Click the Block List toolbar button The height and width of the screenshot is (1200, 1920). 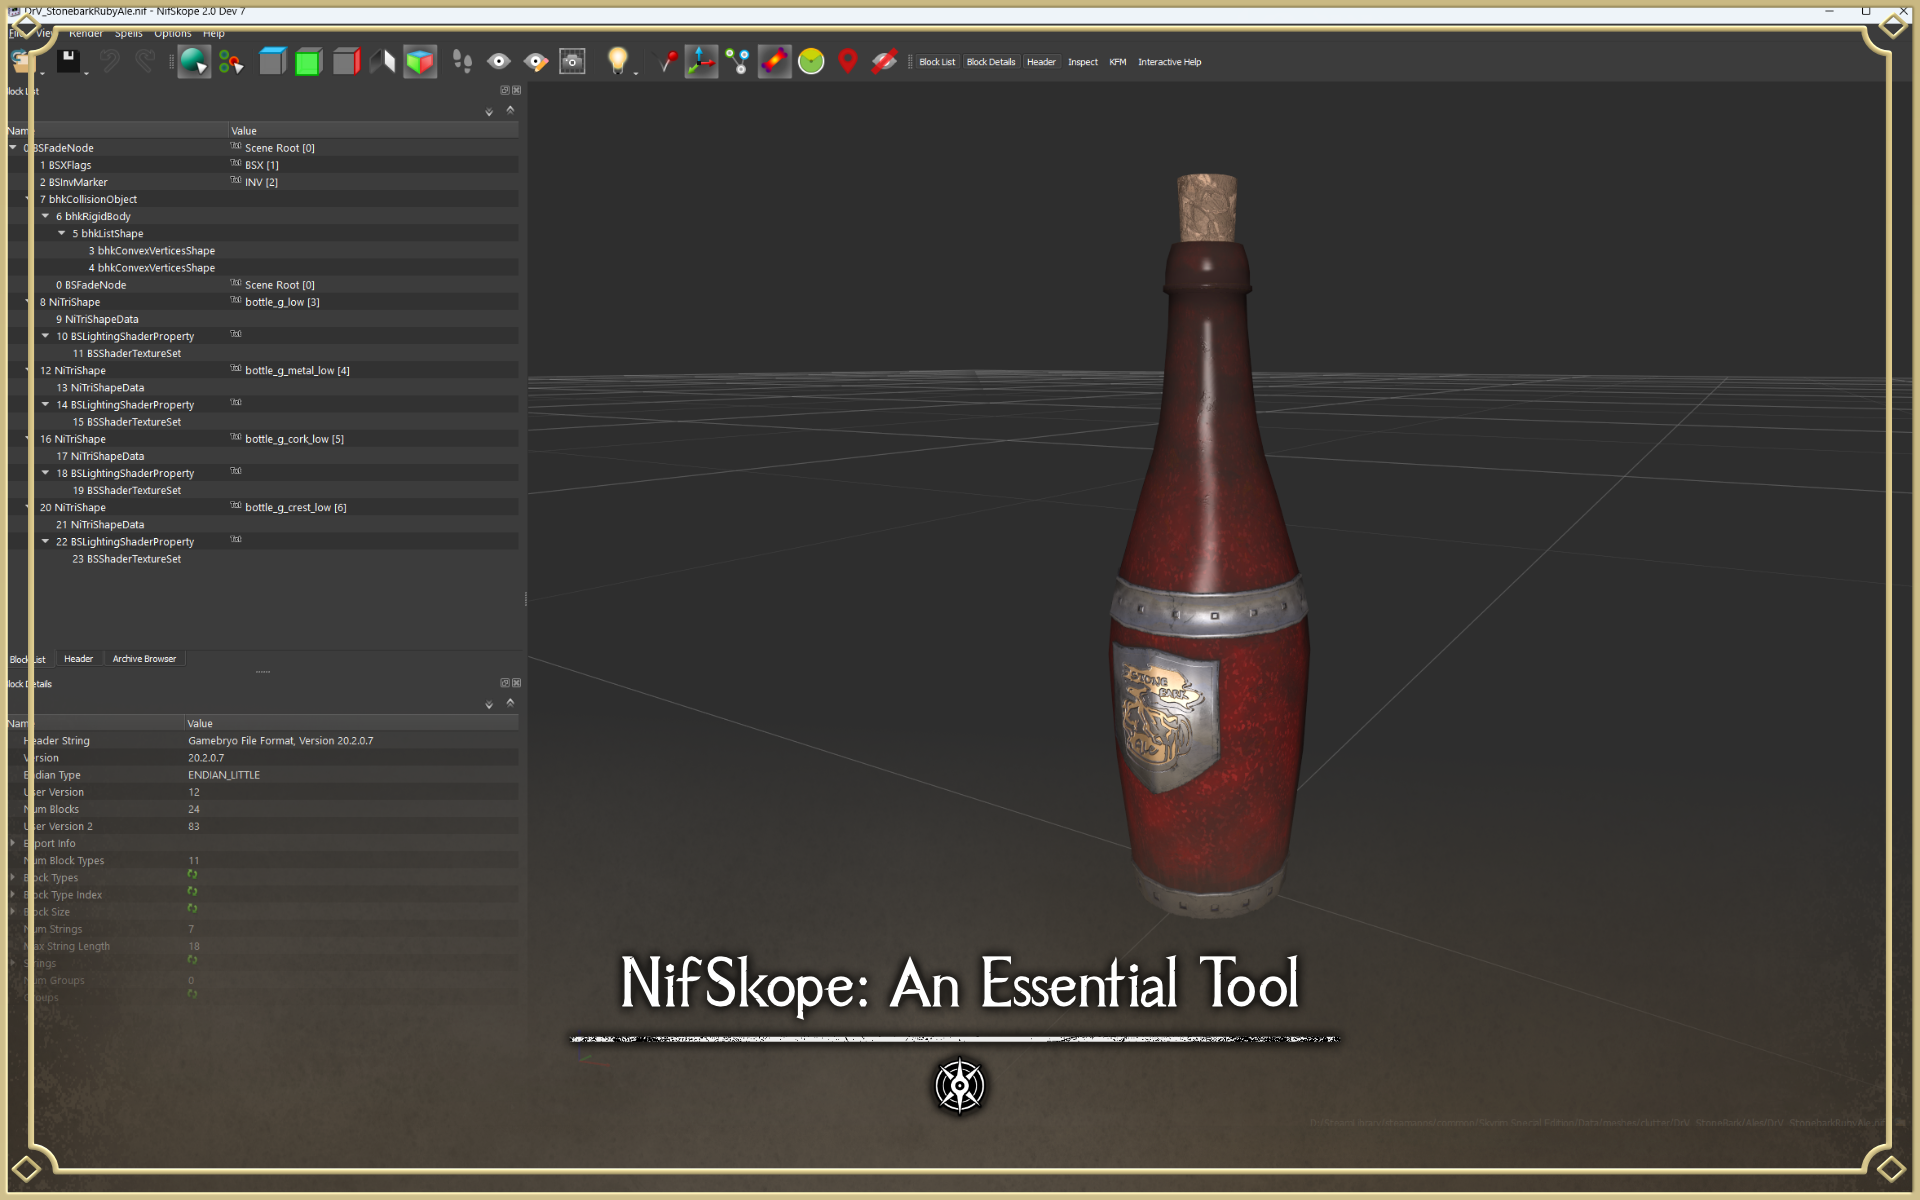937,62
